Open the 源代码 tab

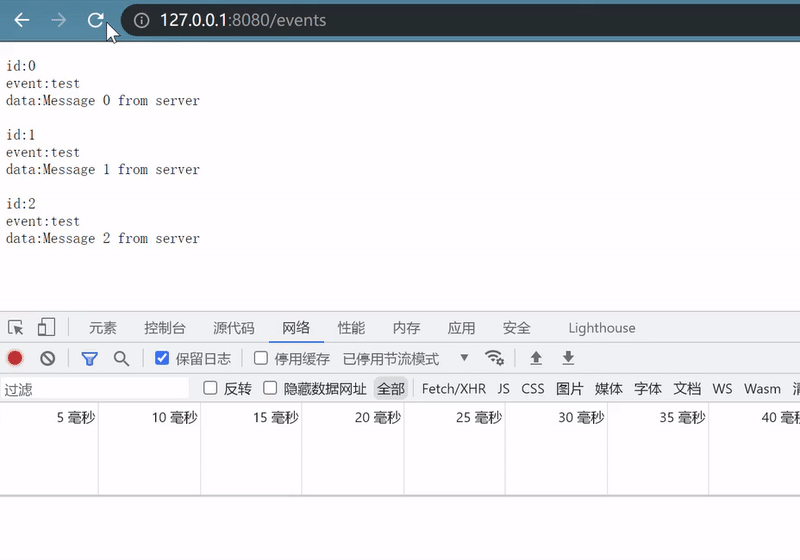point(234,327)
